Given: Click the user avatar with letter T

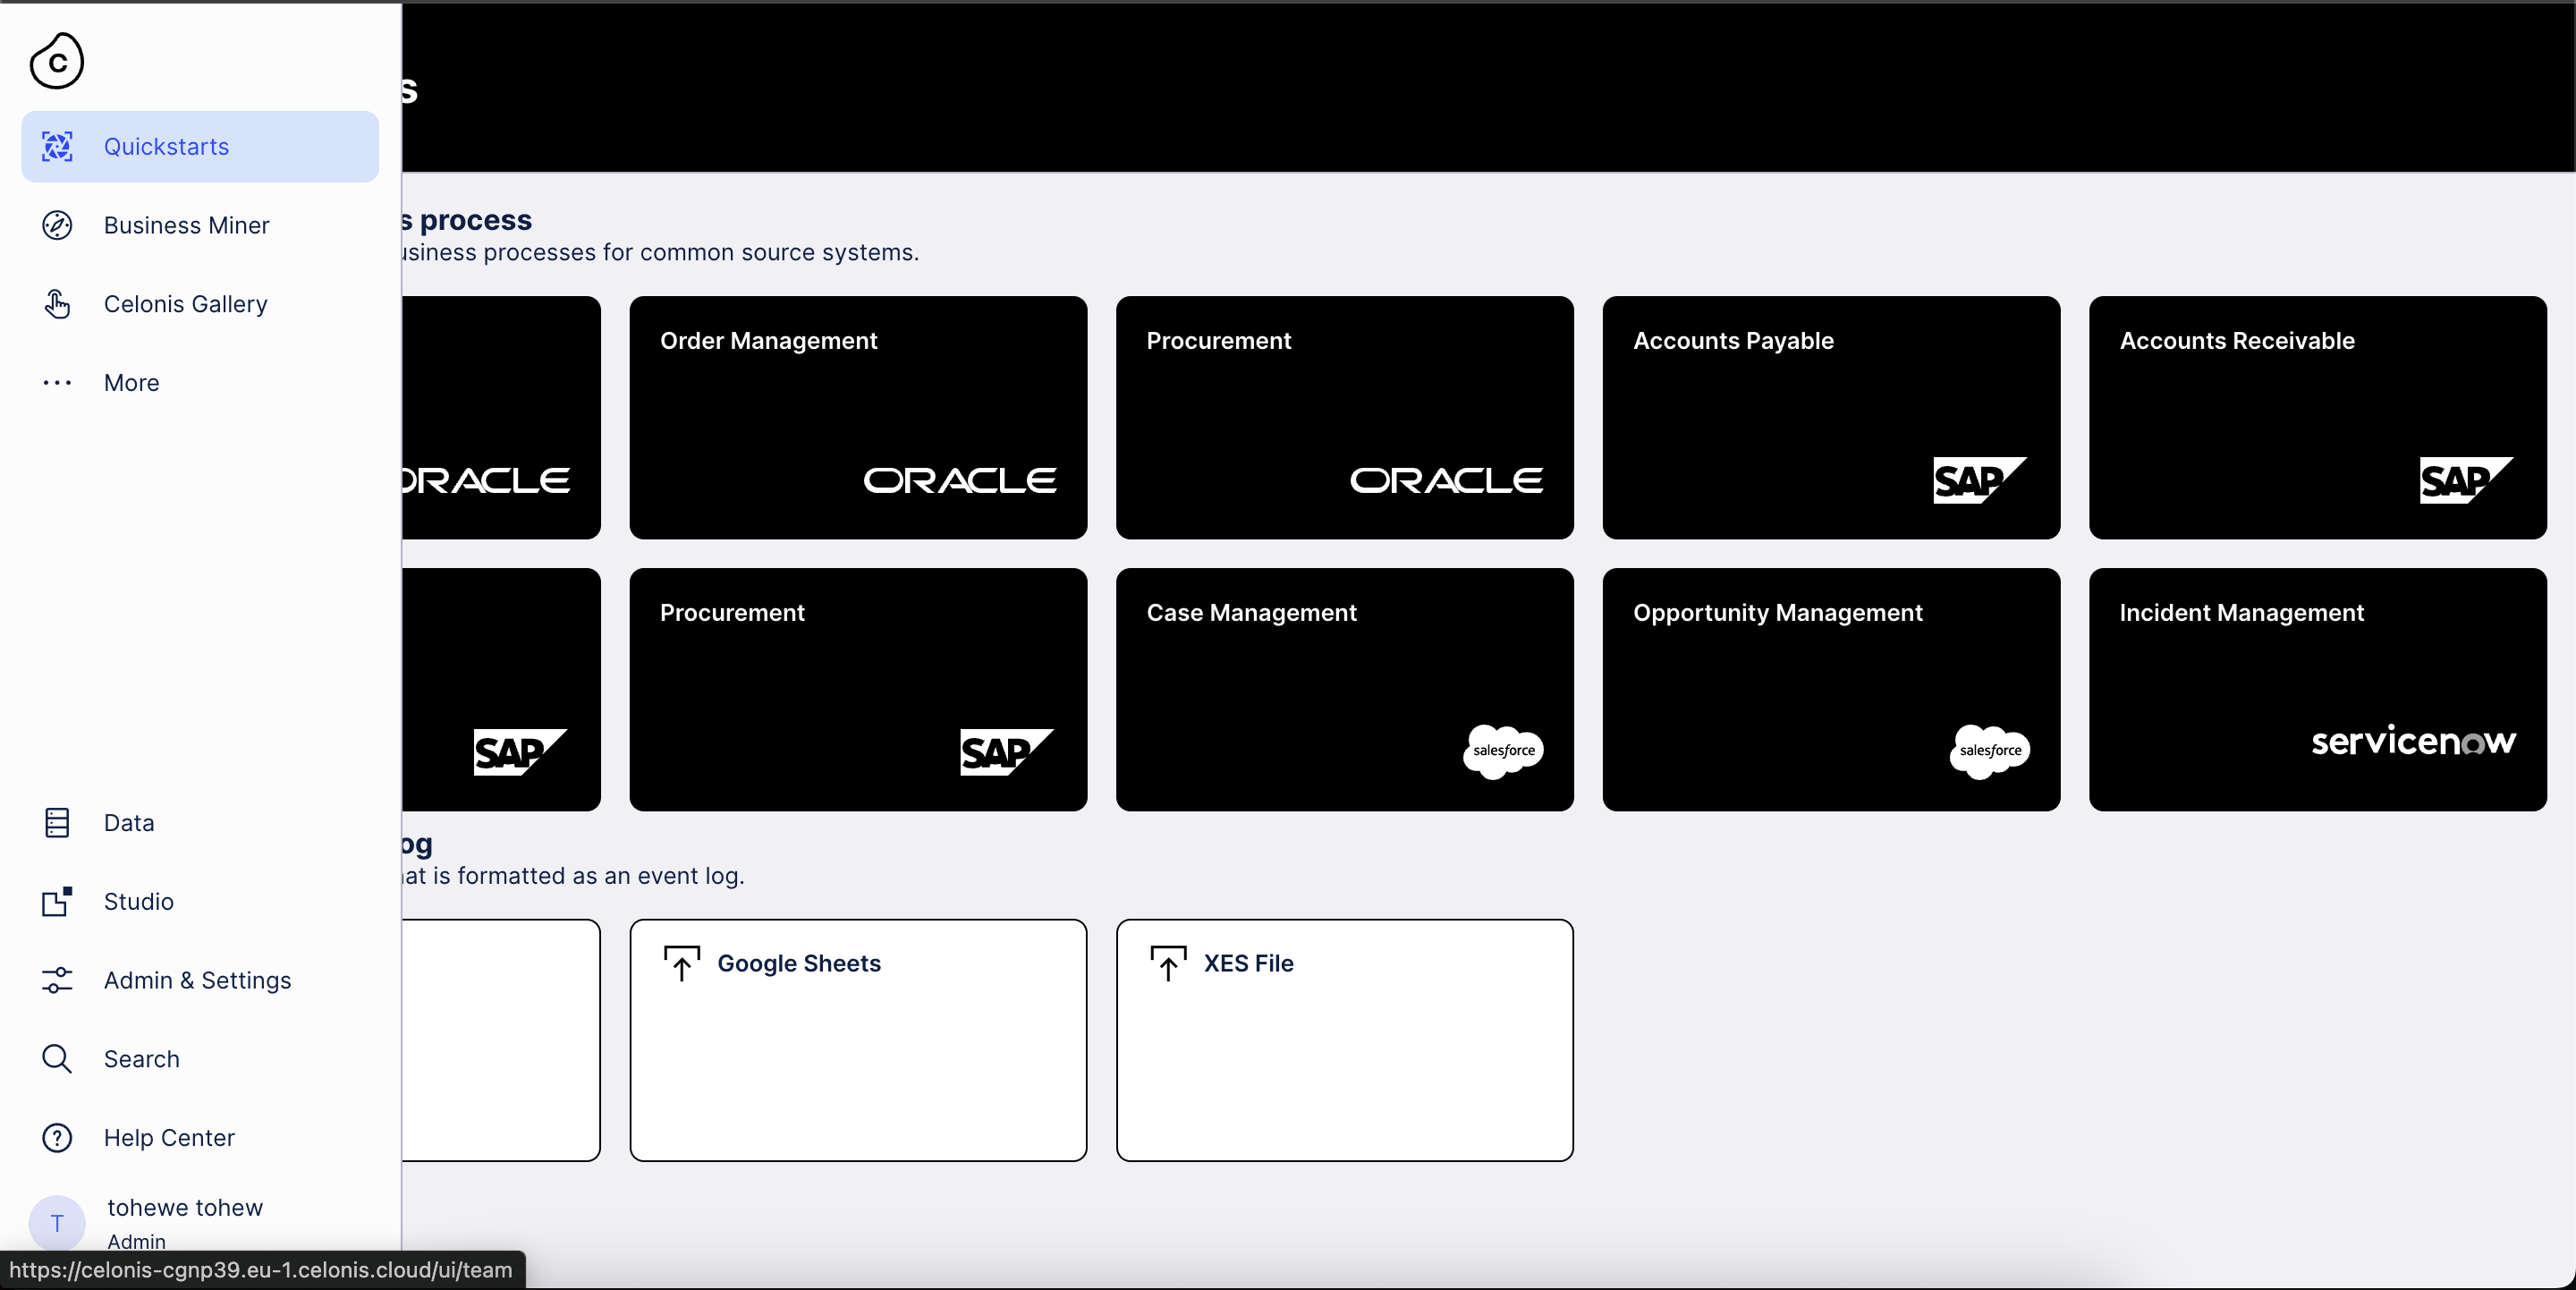Looking at the screenshot, I should pyautogui.click(x=57, y=1223).
